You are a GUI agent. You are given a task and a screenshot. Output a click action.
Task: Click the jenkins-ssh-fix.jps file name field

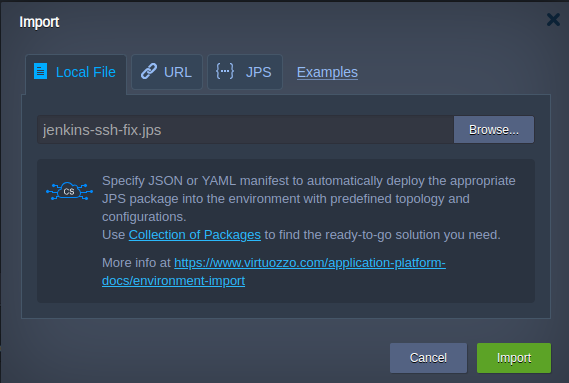246,130
